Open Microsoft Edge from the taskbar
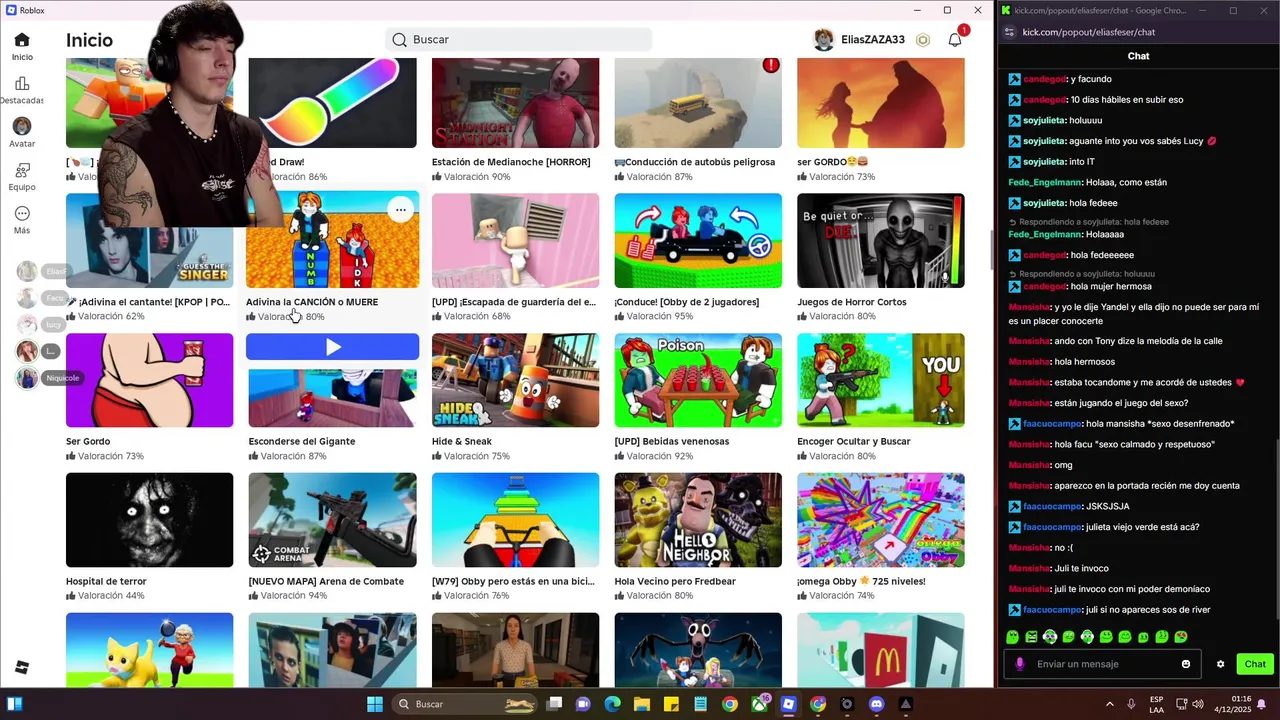The height and width of the screenshot is (720, 1280). (x=613, y=704)
